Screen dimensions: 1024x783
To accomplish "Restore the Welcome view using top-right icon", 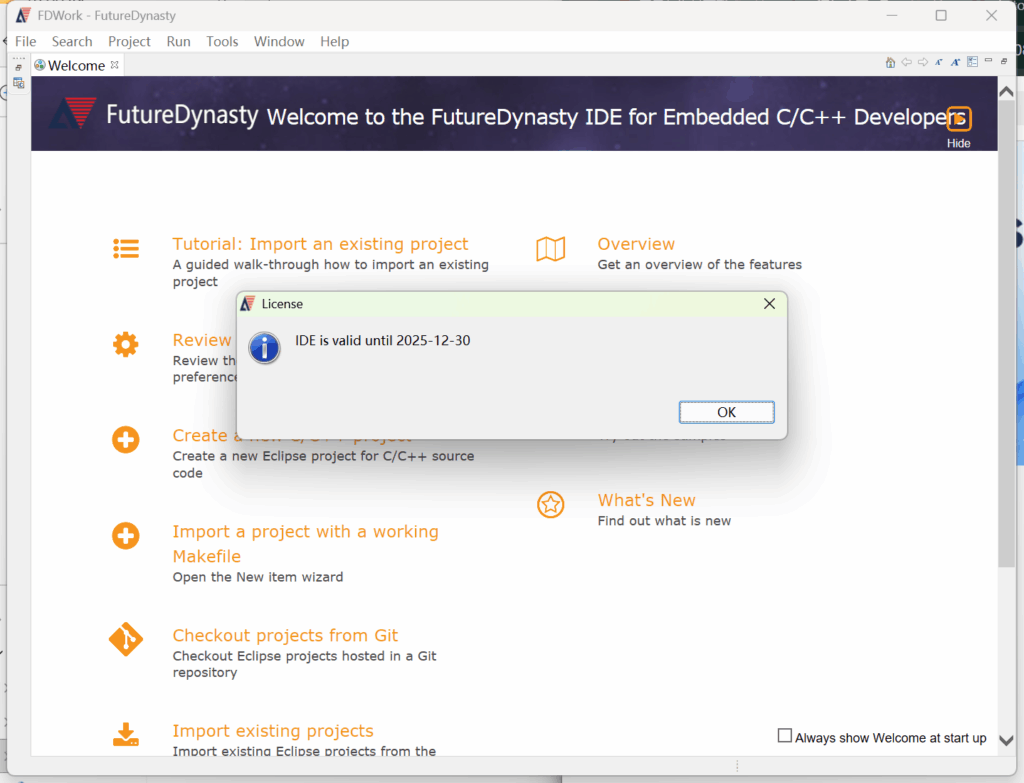I will coord(1004,61).
